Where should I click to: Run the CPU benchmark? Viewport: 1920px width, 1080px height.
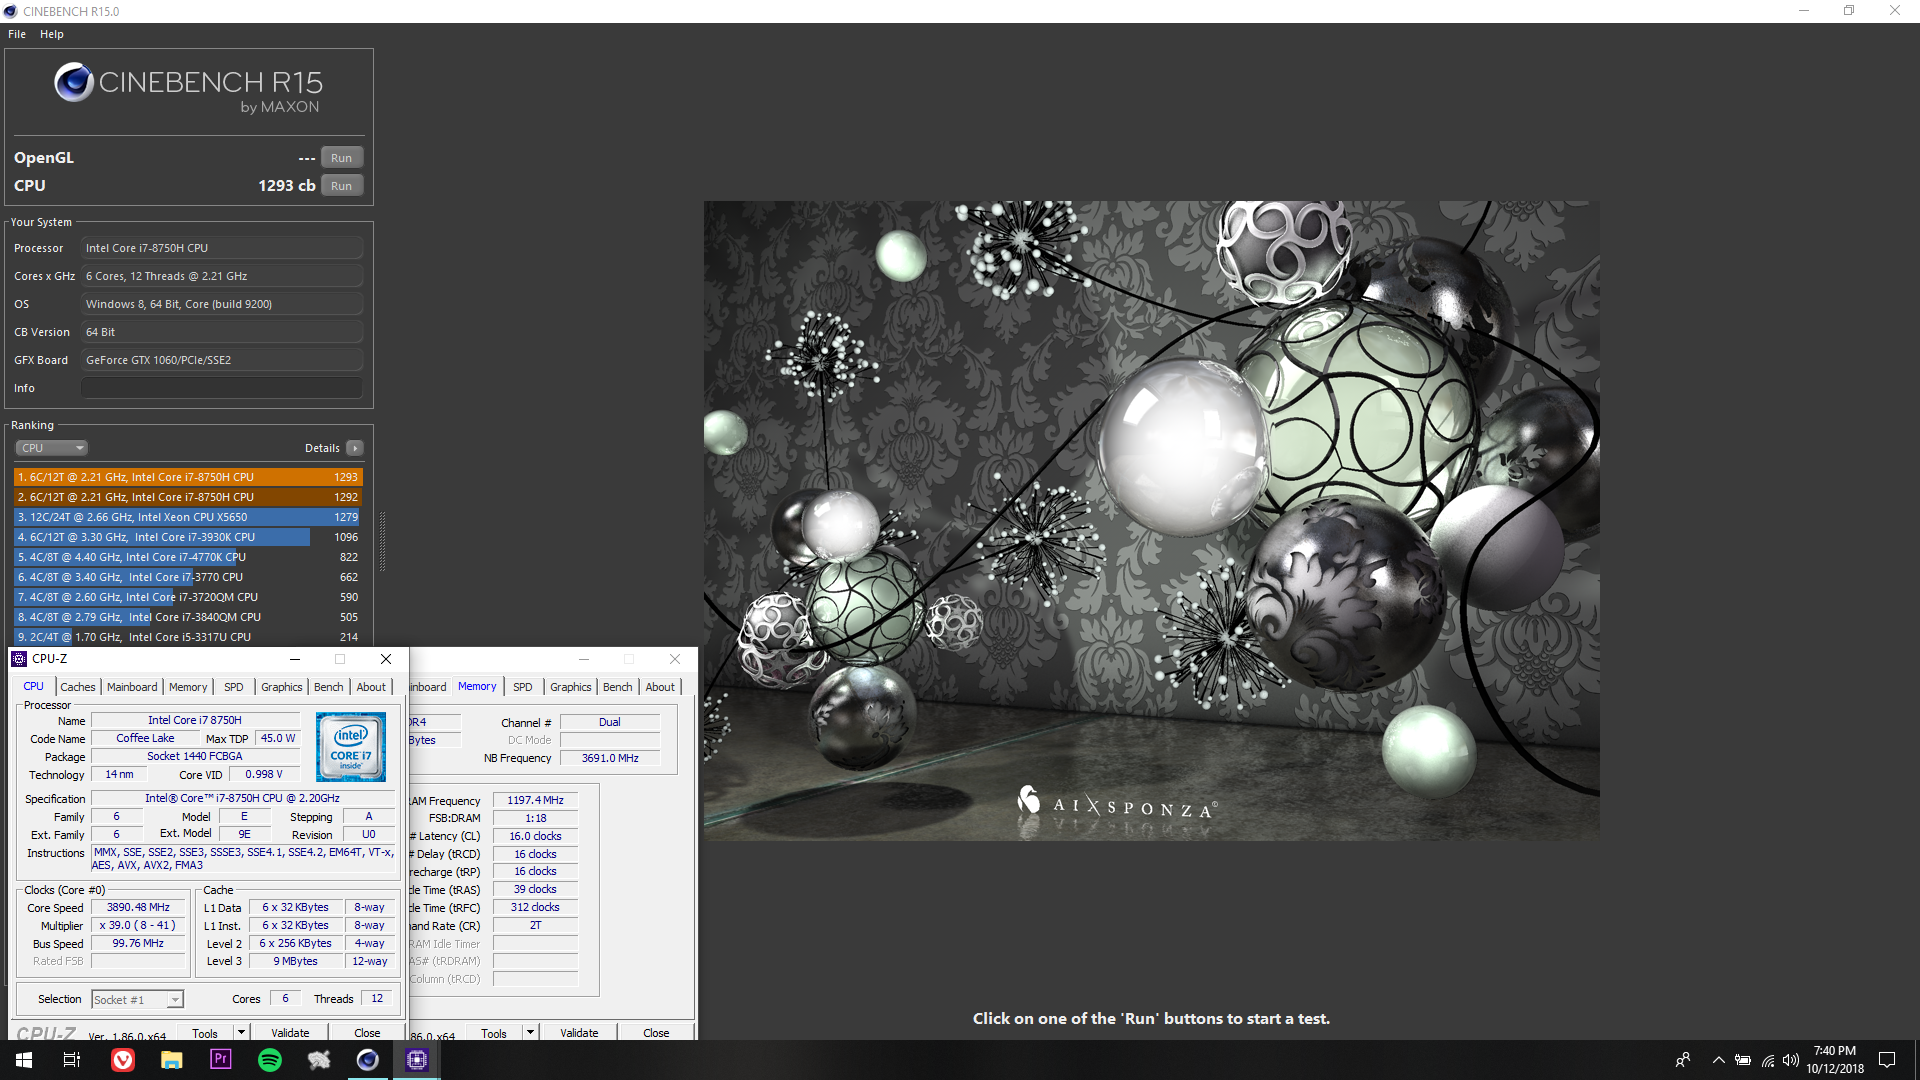point(341,186)
